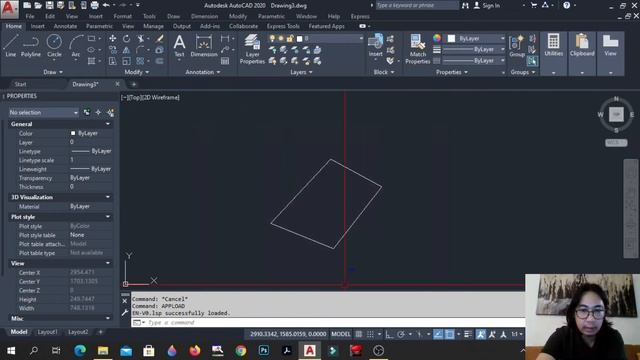Open the Format menu
Image resolution: width=640 pixels, height=360 pixels.
pyautogui.click(x=122, y=16)
